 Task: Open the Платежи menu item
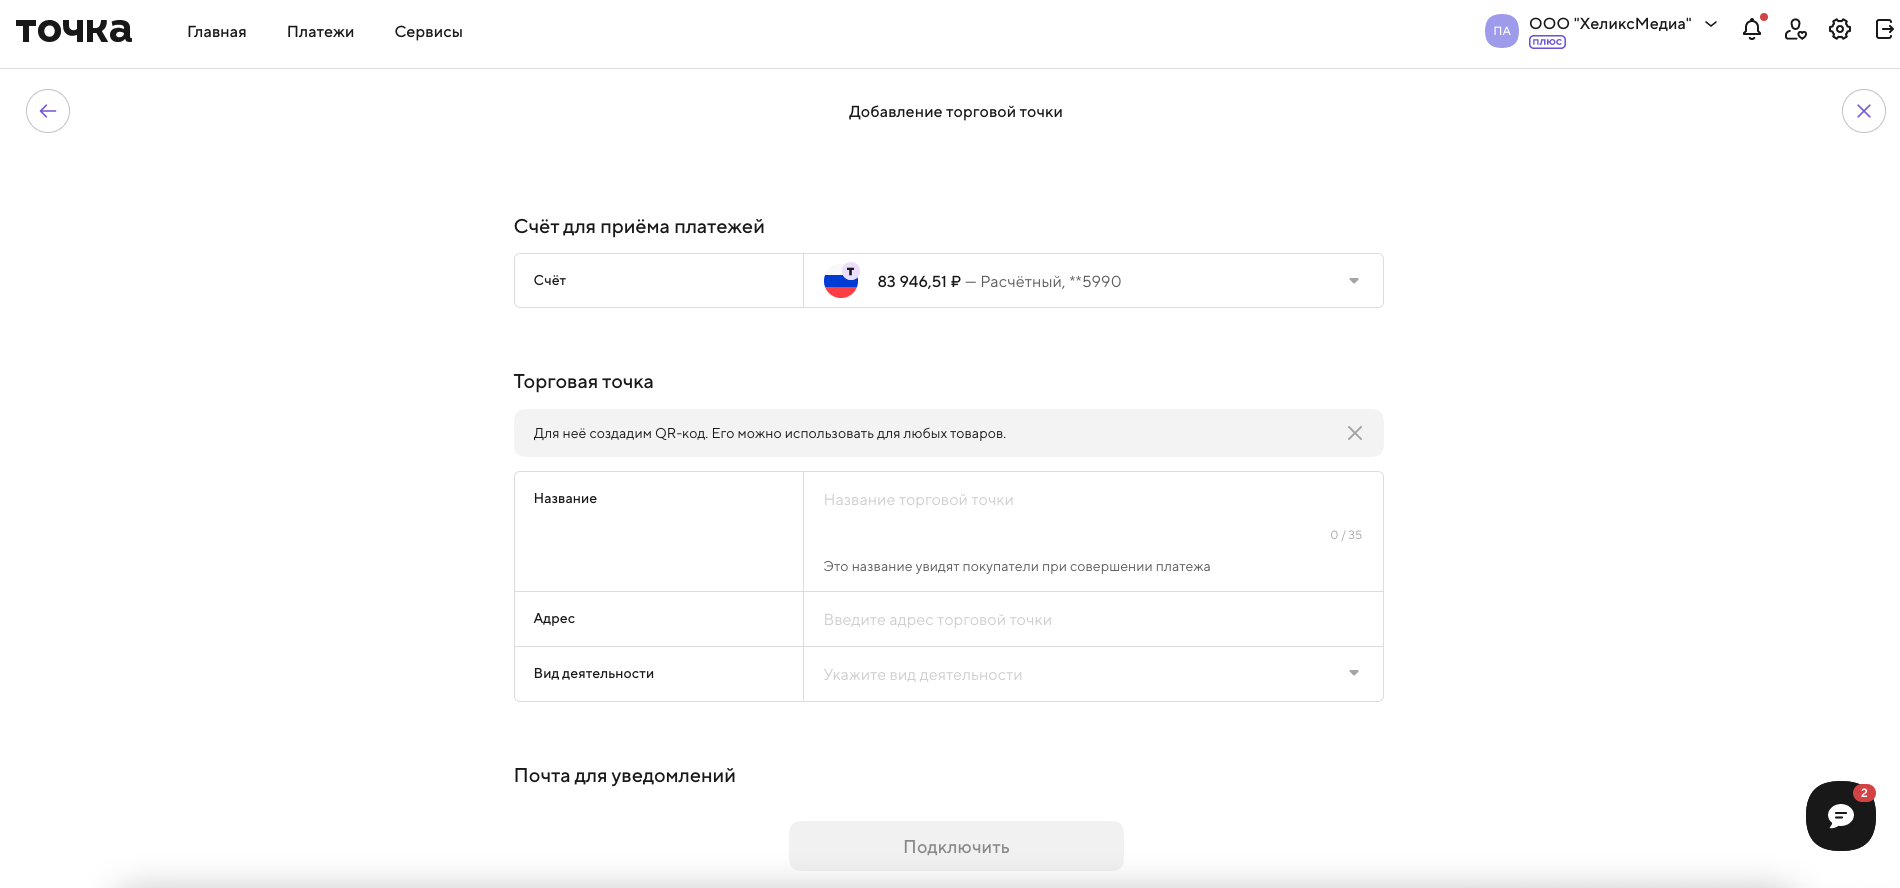click(321, 32)
